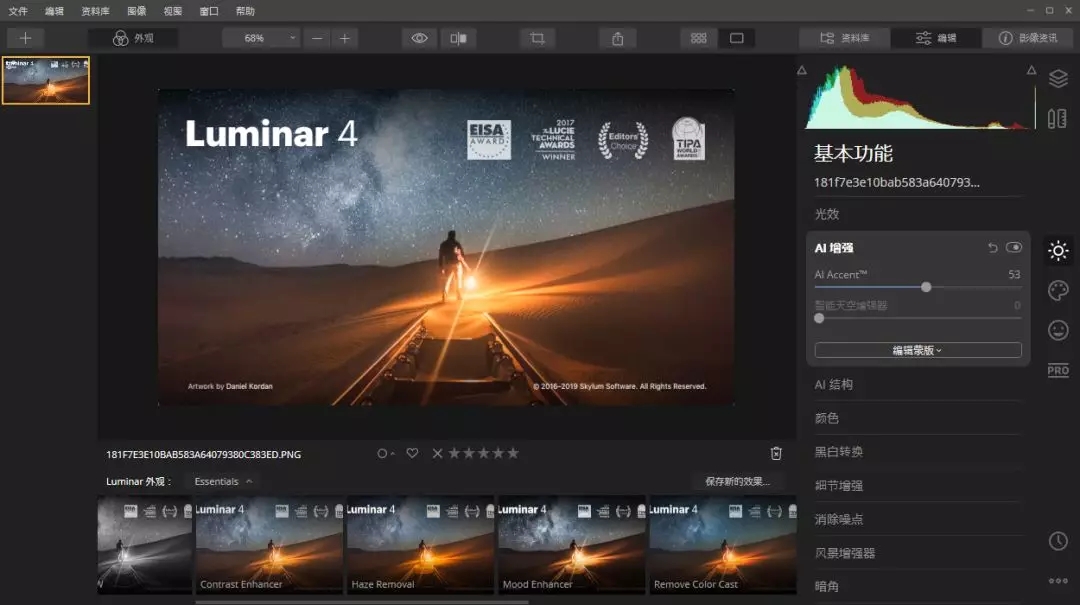Open the crop tool

(x=537, y=39)
